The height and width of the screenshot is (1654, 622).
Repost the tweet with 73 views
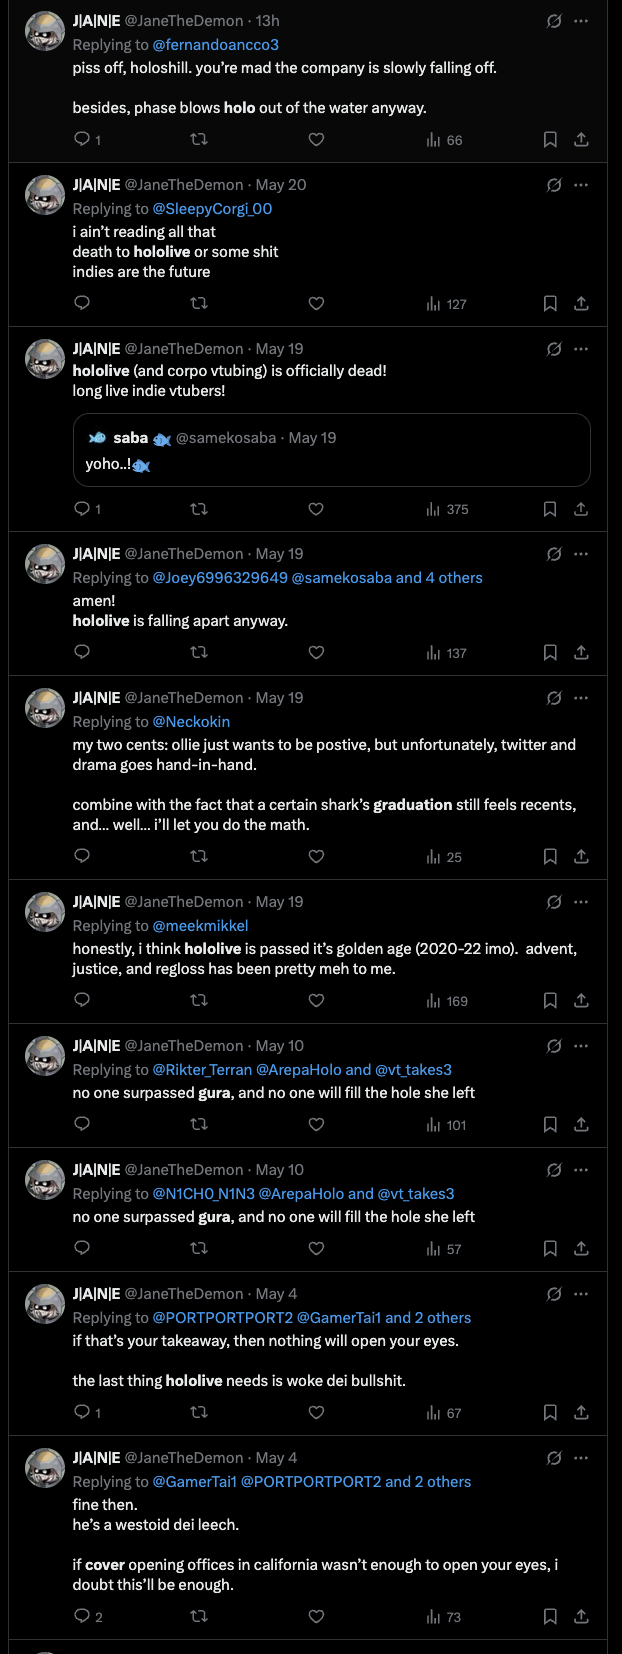(199, 1617)
